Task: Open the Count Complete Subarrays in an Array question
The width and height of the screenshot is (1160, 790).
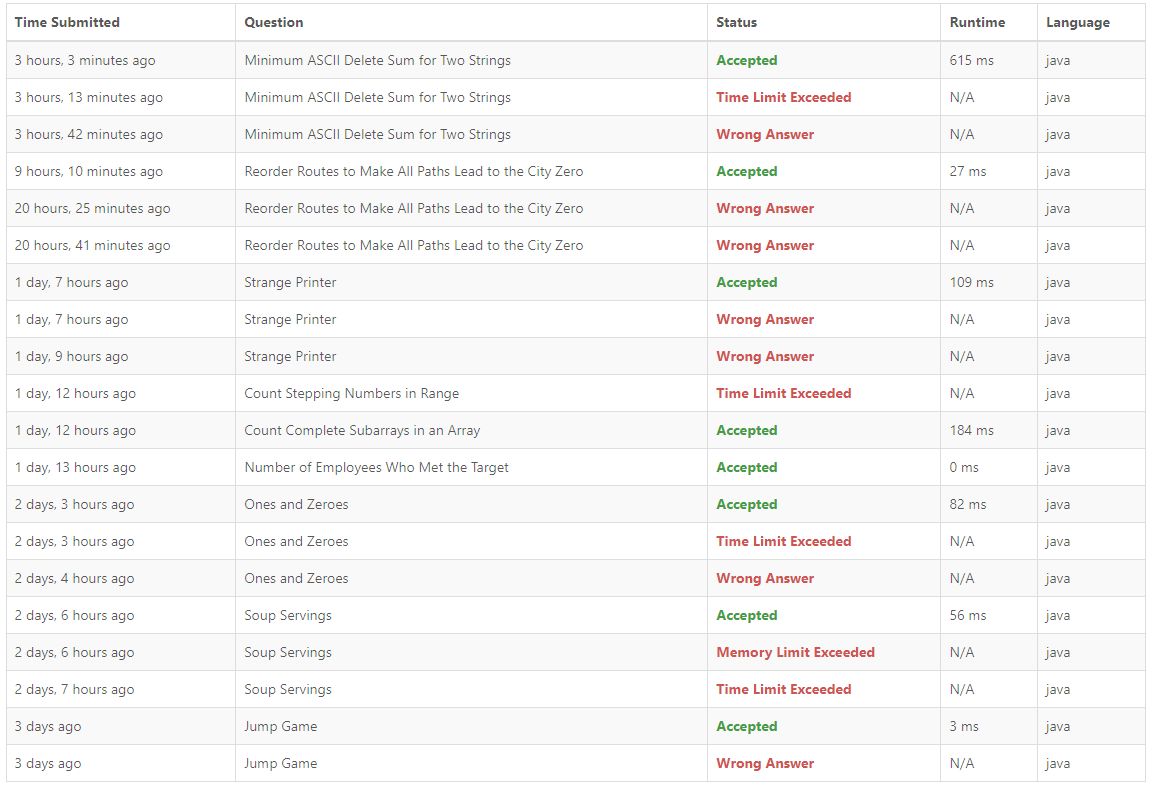Action: pos(362,431)
